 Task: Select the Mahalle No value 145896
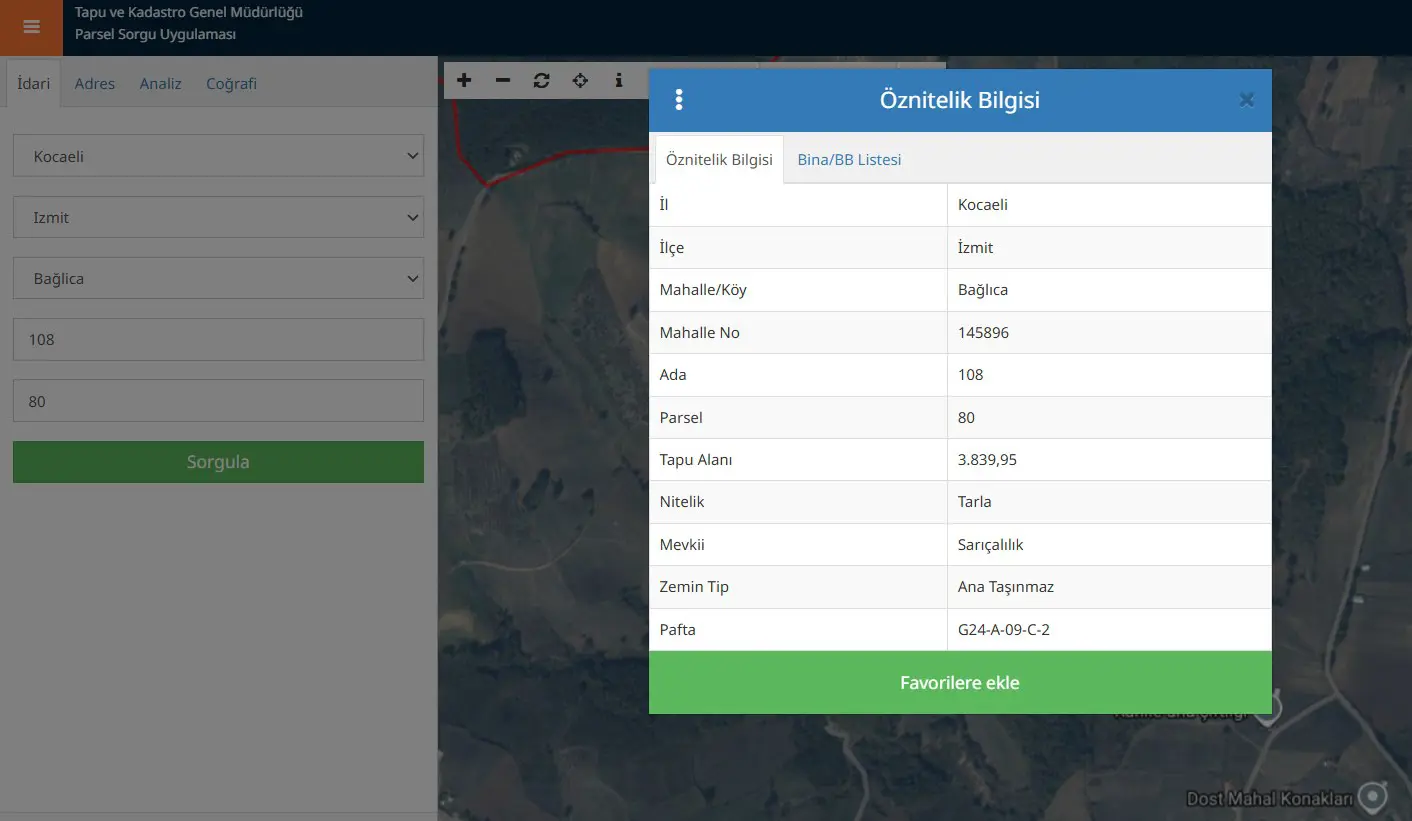pyautogui.click(x=983, y=333)
